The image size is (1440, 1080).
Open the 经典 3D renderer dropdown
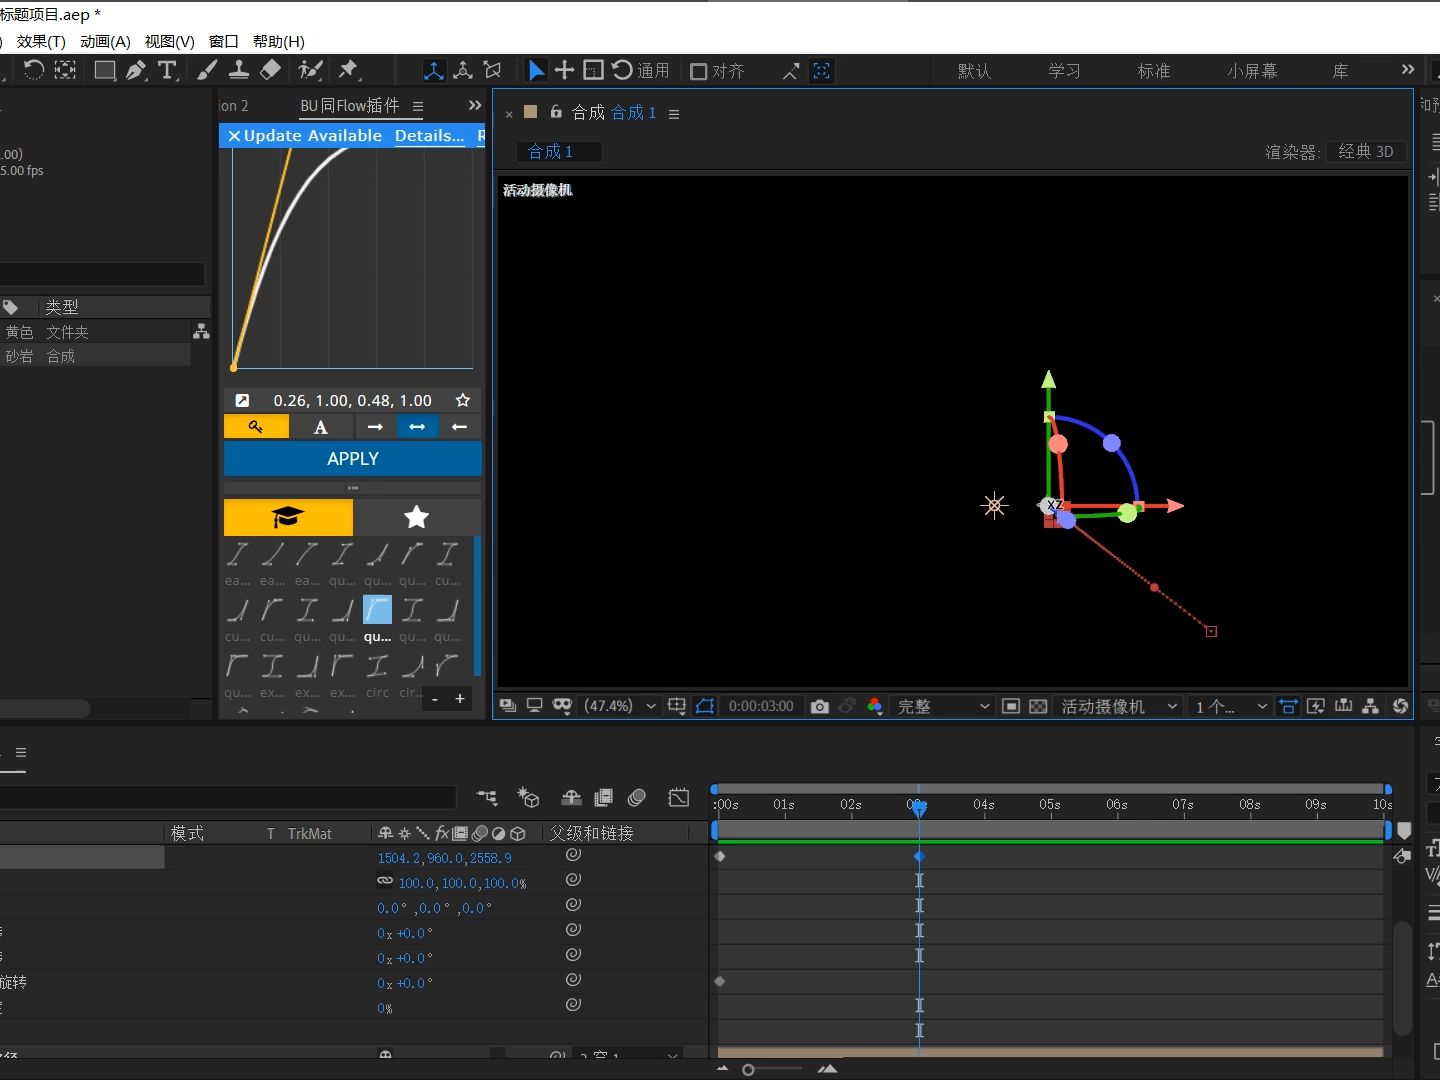pos(1366,151)
